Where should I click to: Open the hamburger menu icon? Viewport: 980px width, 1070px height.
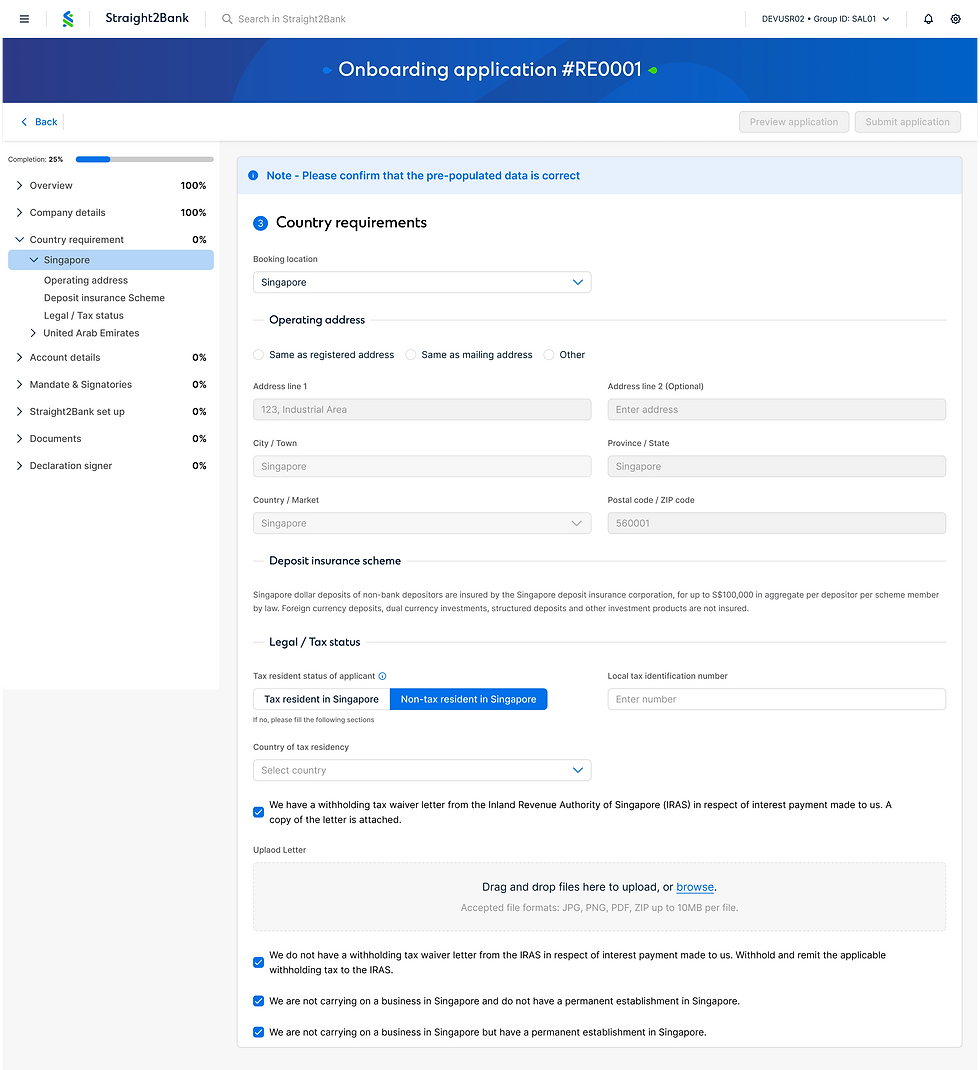coord(24,19)
